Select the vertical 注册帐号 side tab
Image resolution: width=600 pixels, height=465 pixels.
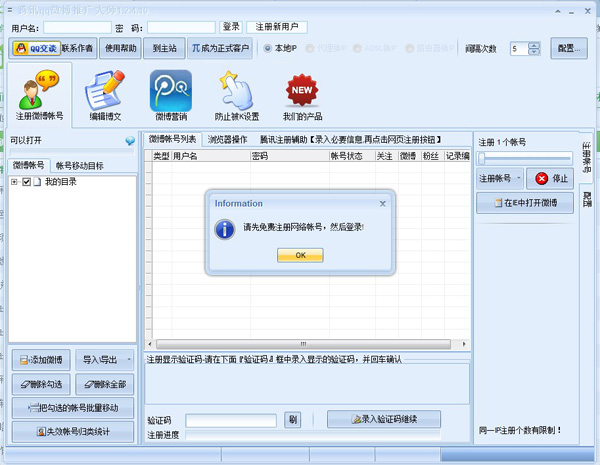[x=586, y=157]
